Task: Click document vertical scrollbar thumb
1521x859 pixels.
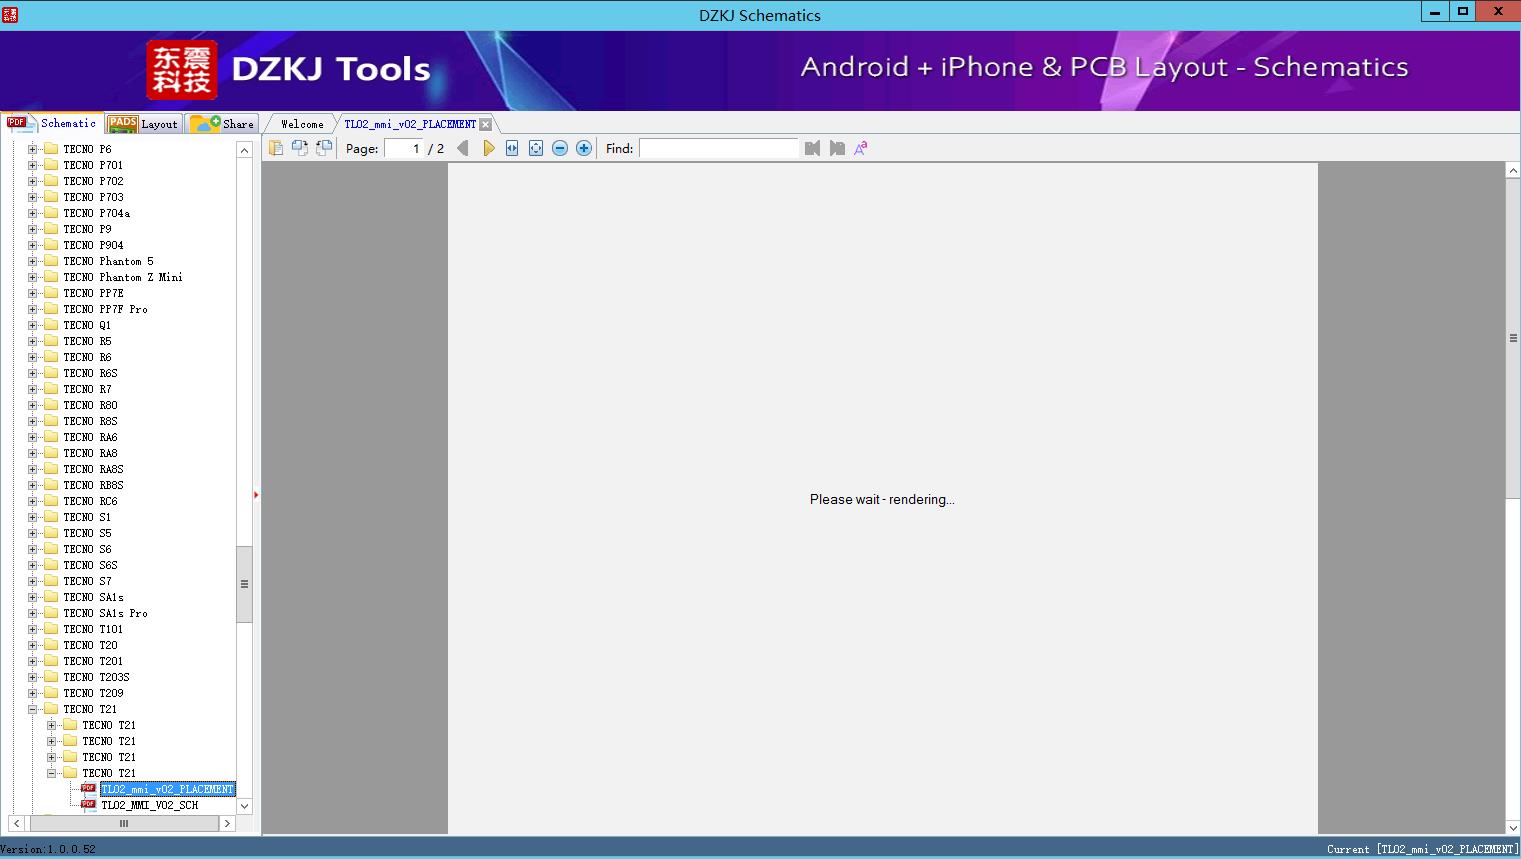Action: [1513, 338]
